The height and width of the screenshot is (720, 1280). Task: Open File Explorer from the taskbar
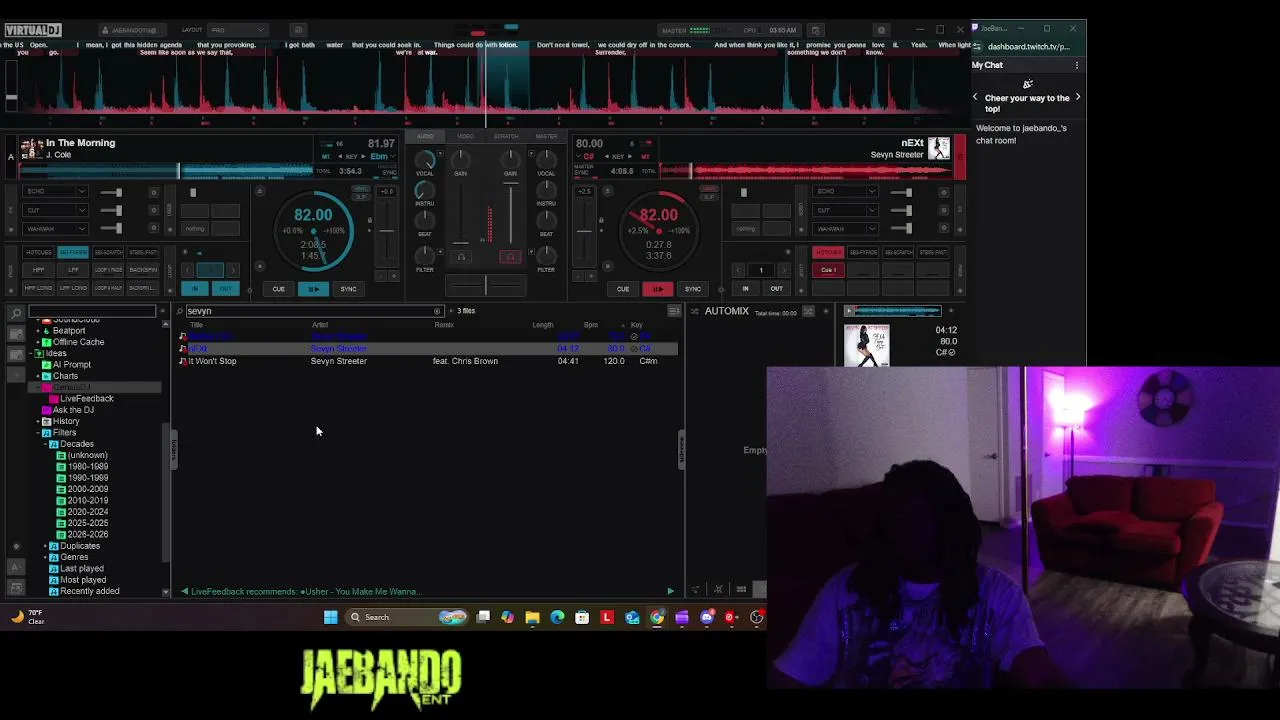click(532, 617)
